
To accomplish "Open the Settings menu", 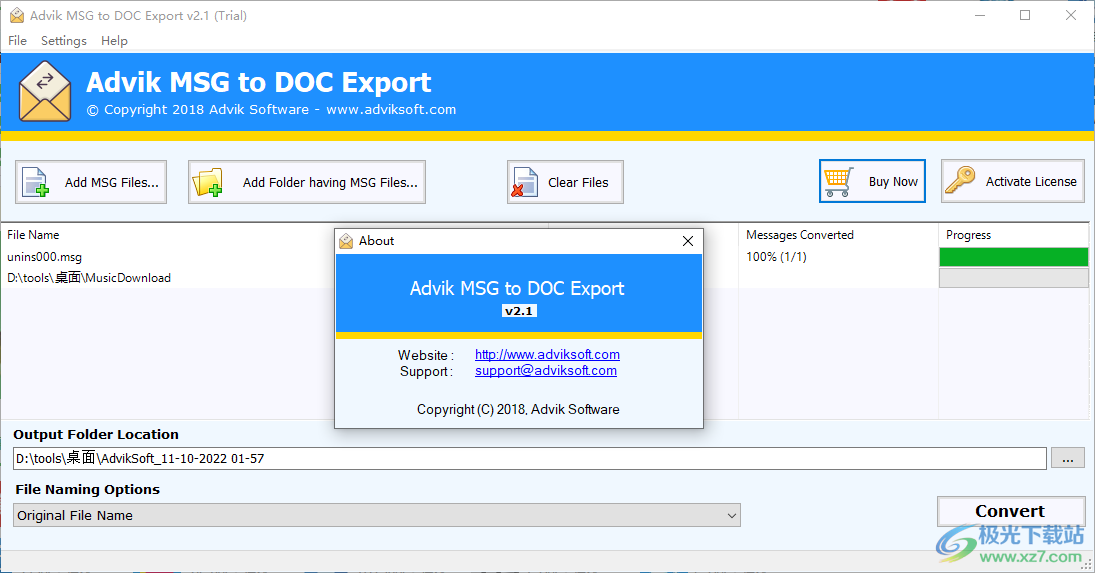I will 64,40.
